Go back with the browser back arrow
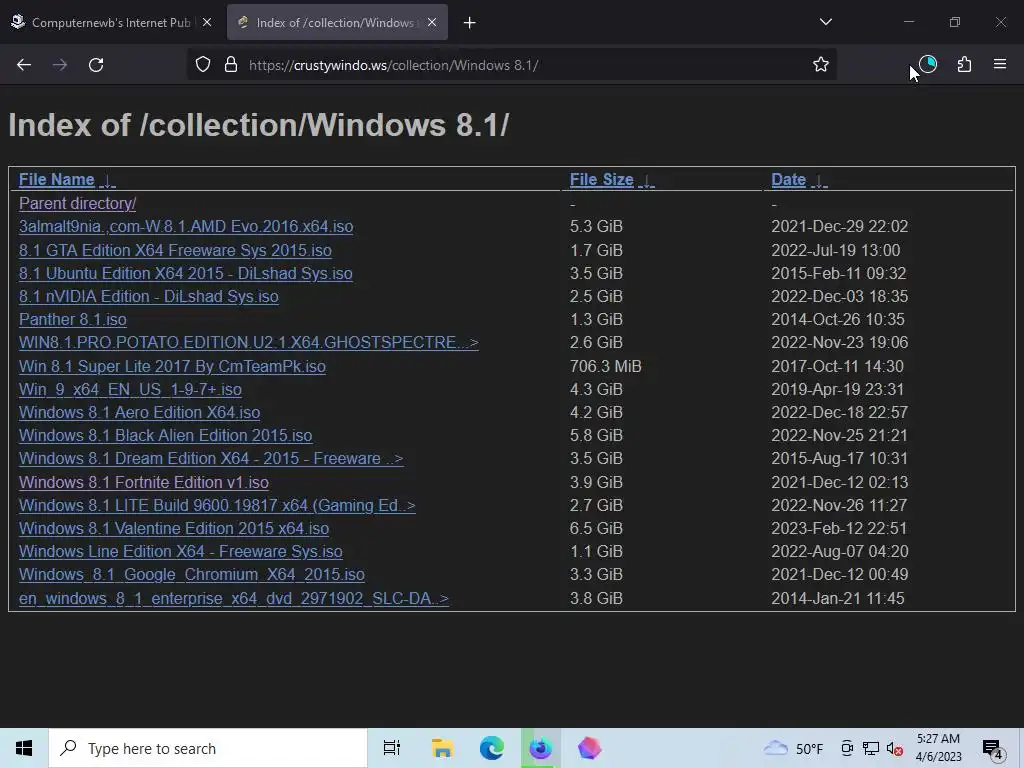The width and height of the screenshot is (1024, 768). point(24,65)
